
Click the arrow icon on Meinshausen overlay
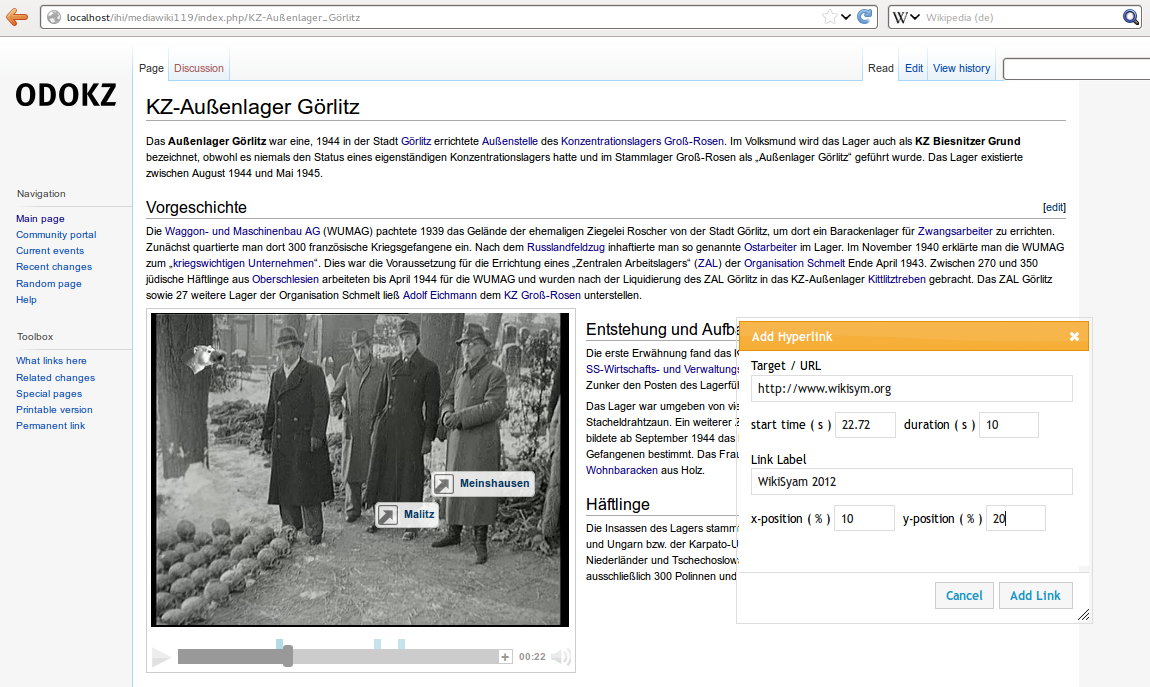[444, 484]
